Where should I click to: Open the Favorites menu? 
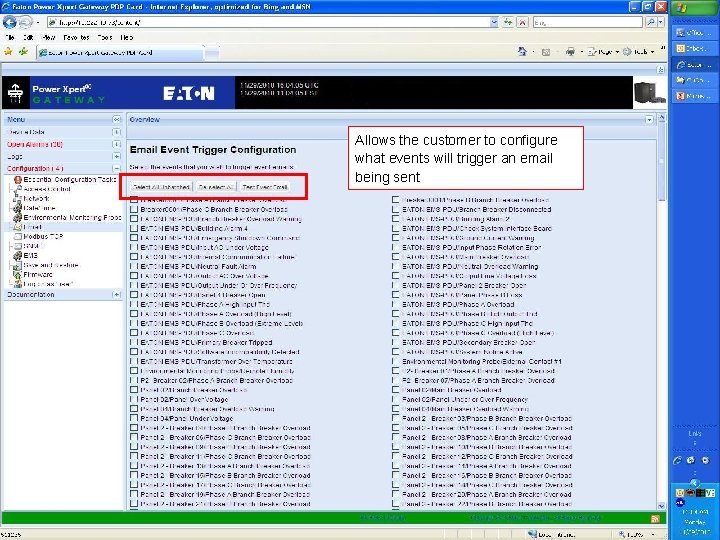pyautogui.click(x=76, y=38)
